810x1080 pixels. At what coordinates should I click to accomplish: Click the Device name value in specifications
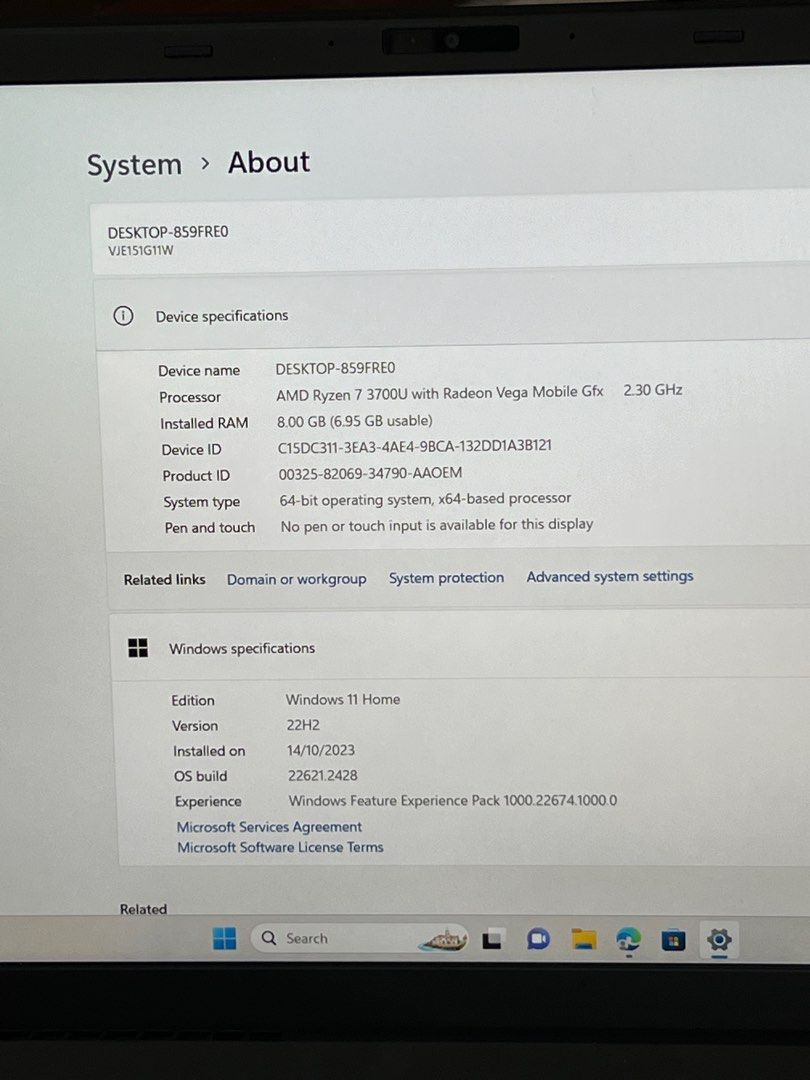pos(335,368)
